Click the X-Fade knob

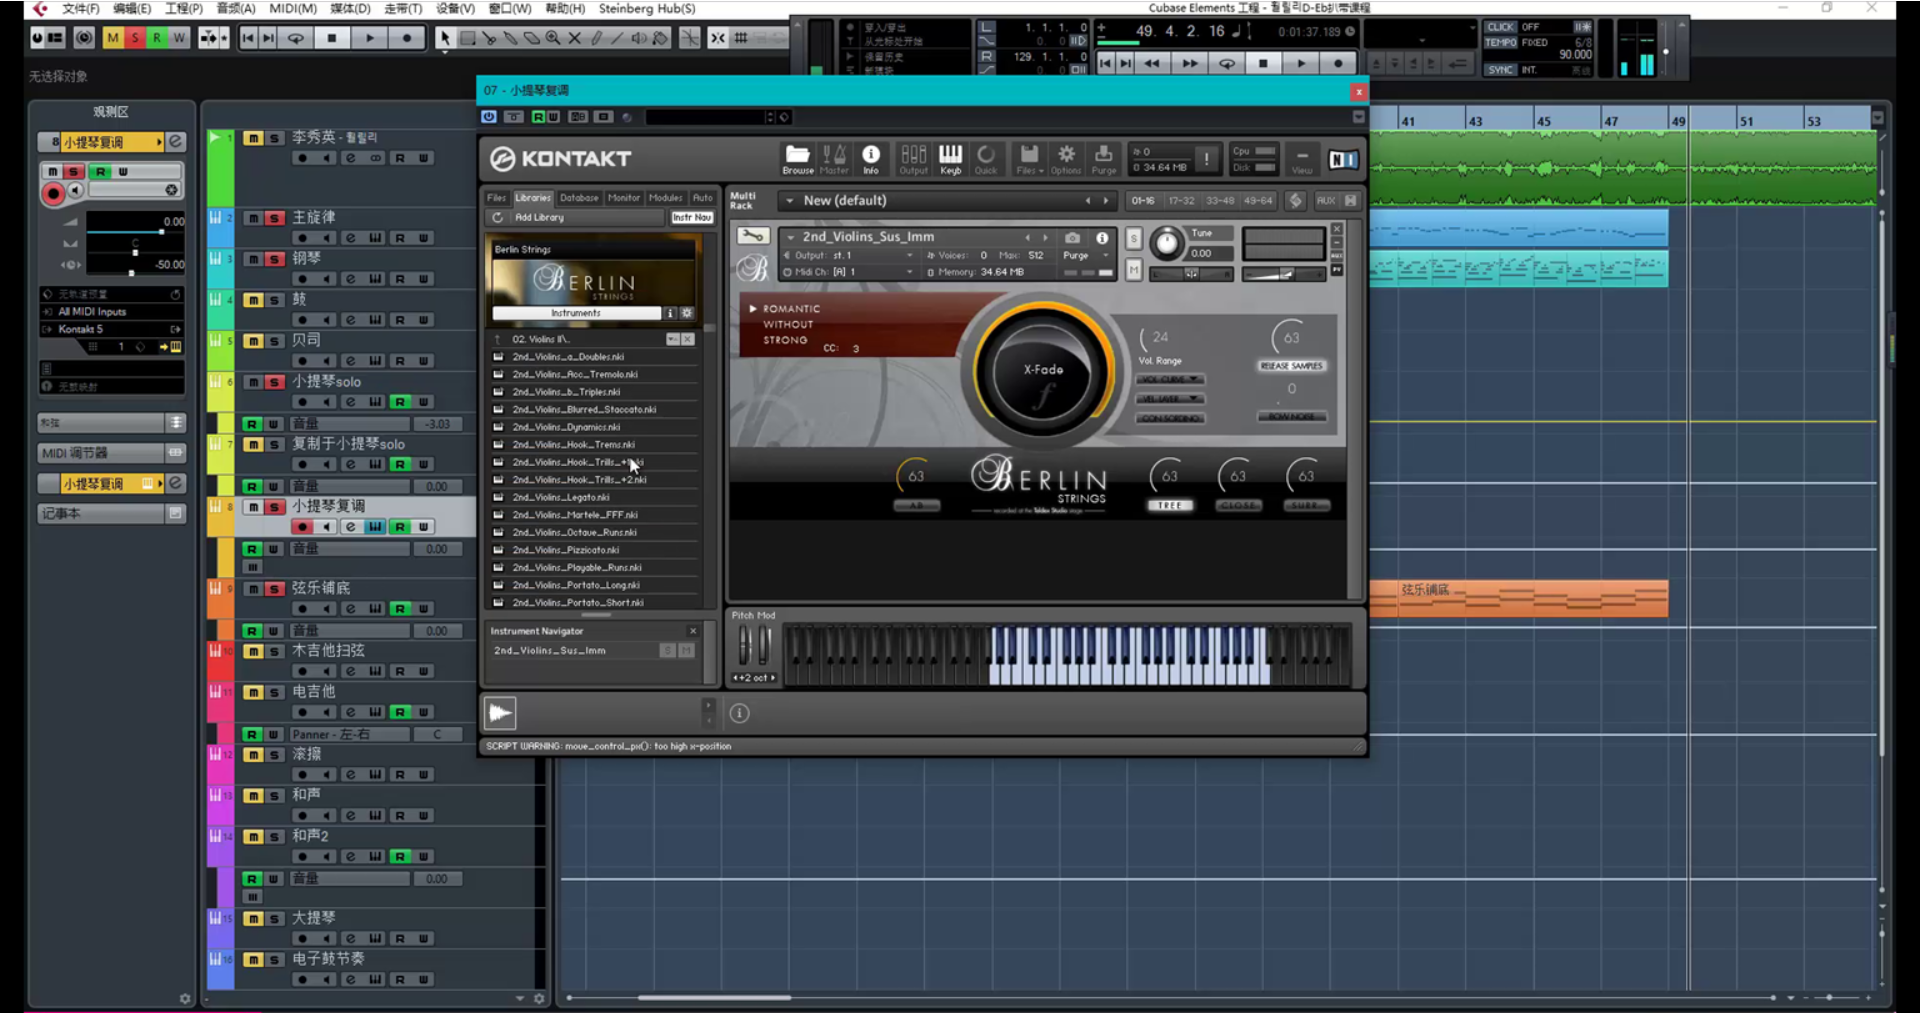1042,371
